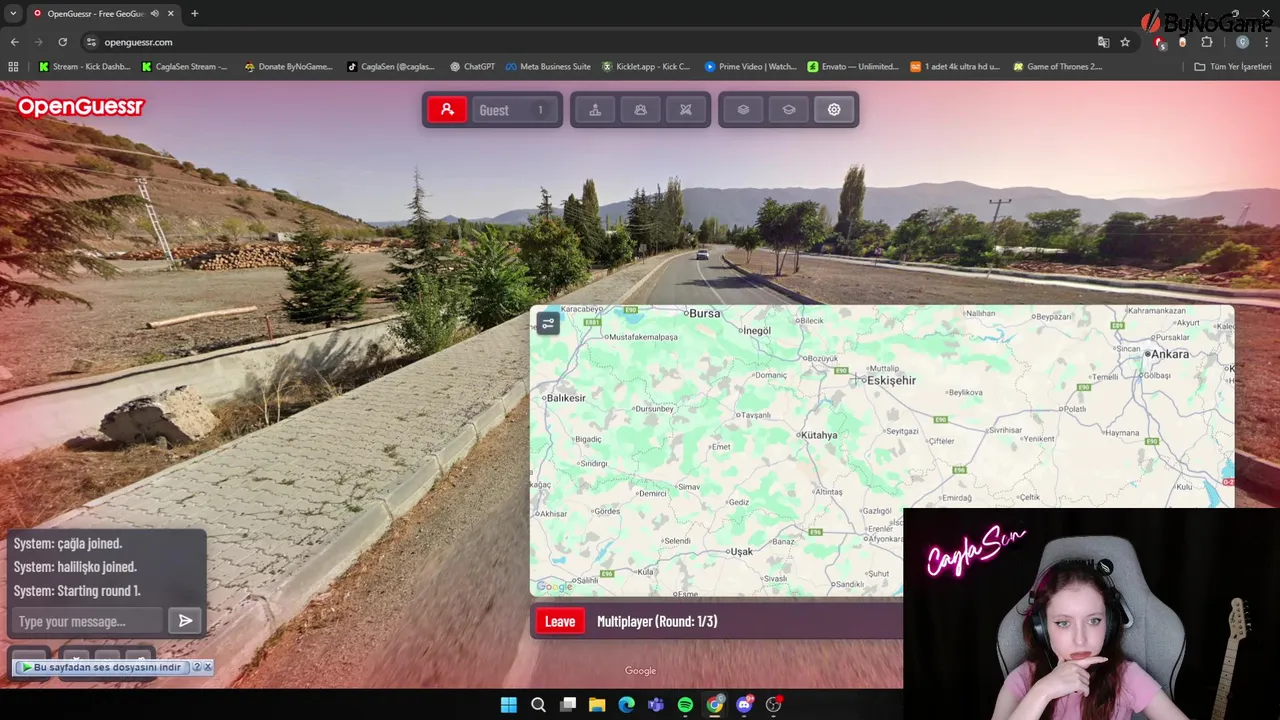Open Task View on taskbar

click(568, 705)
